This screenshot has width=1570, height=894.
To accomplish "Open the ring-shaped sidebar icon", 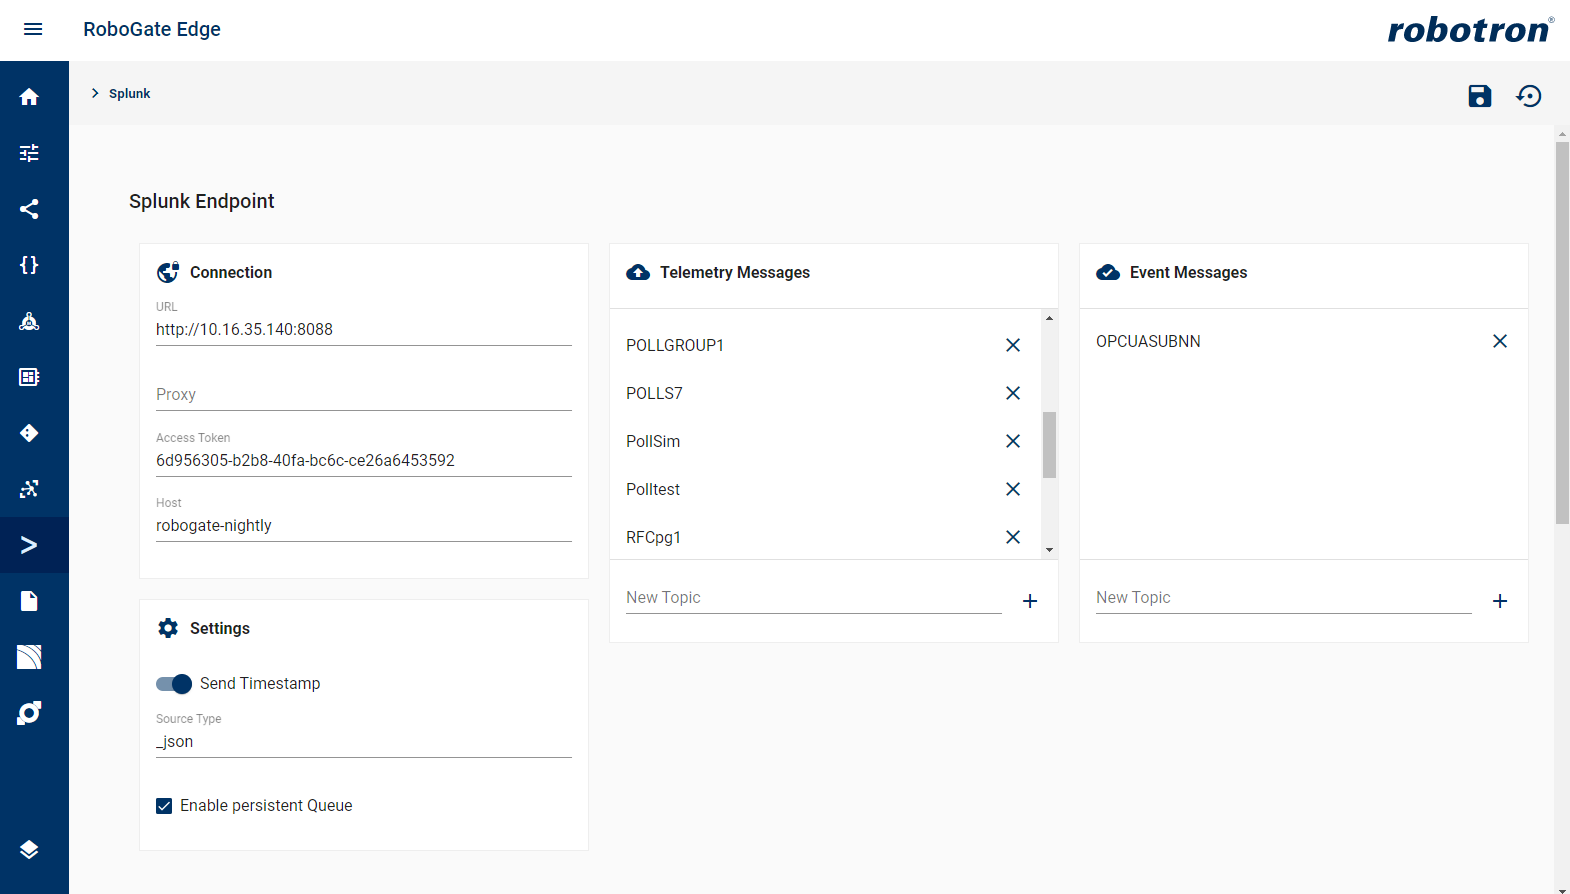I will point(29,713).
